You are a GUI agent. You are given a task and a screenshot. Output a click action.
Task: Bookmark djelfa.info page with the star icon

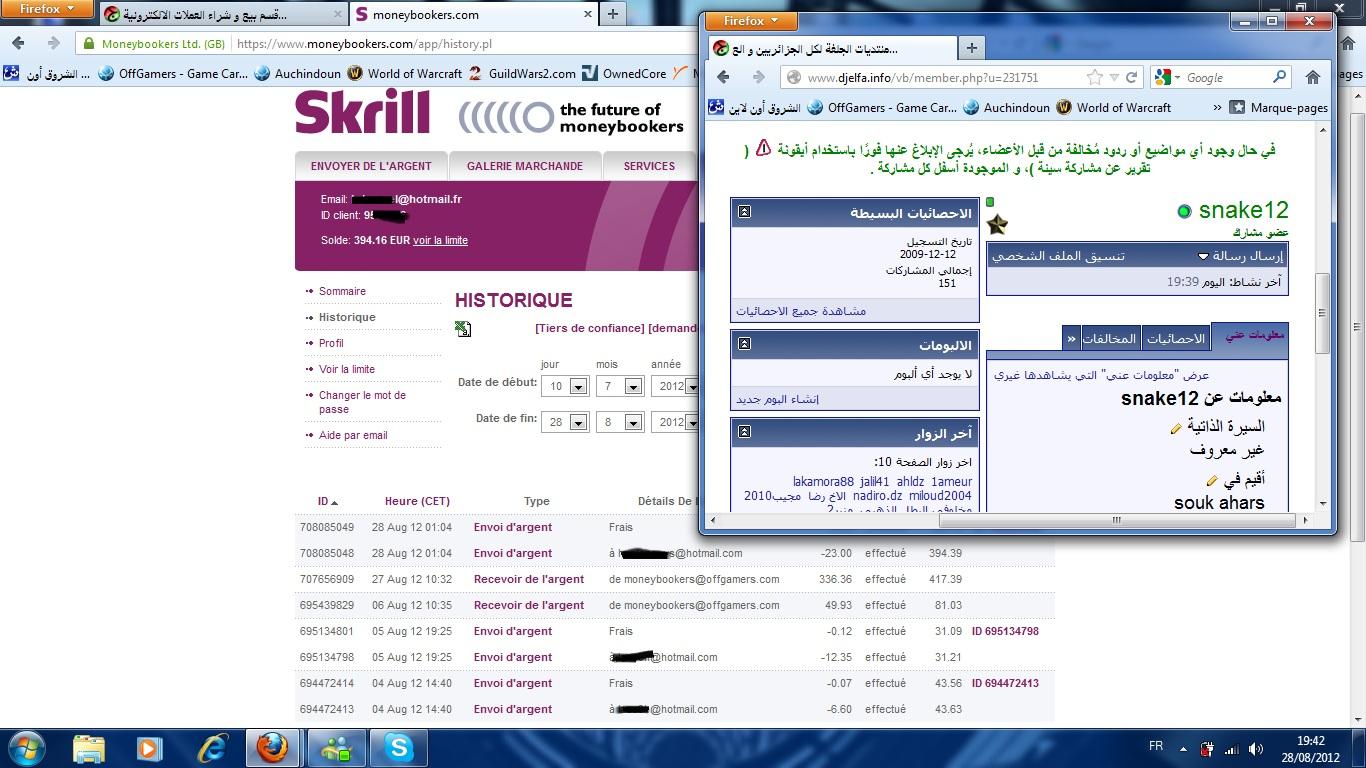pos(1095,77)
